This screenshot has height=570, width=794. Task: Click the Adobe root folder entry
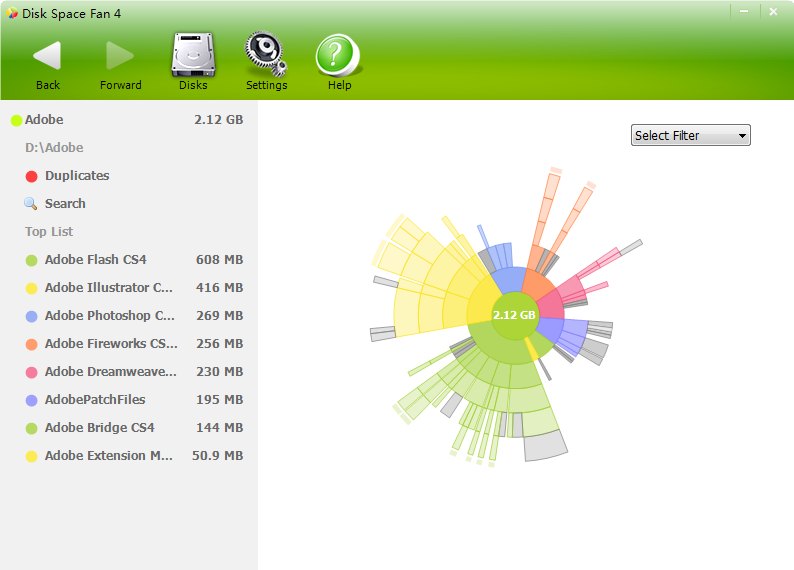click(44, 120)
